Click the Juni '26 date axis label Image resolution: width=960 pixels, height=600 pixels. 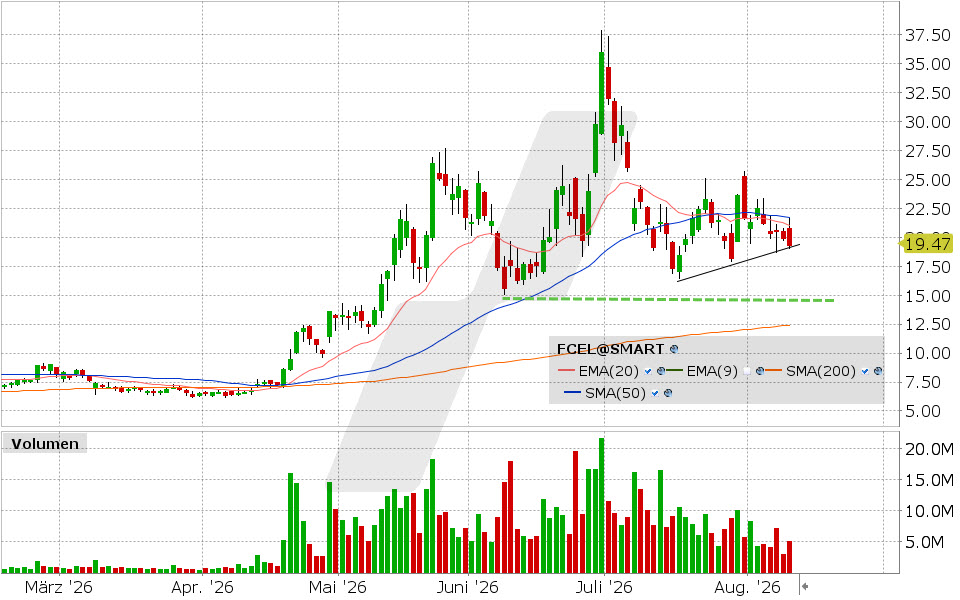(467, 588)
